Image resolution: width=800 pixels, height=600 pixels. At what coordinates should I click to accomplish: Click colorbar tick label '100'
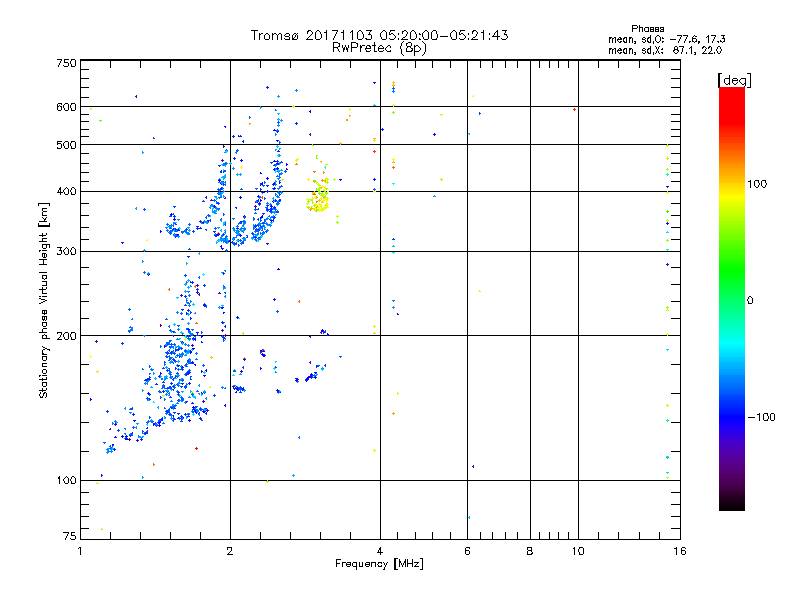point(757,184)
